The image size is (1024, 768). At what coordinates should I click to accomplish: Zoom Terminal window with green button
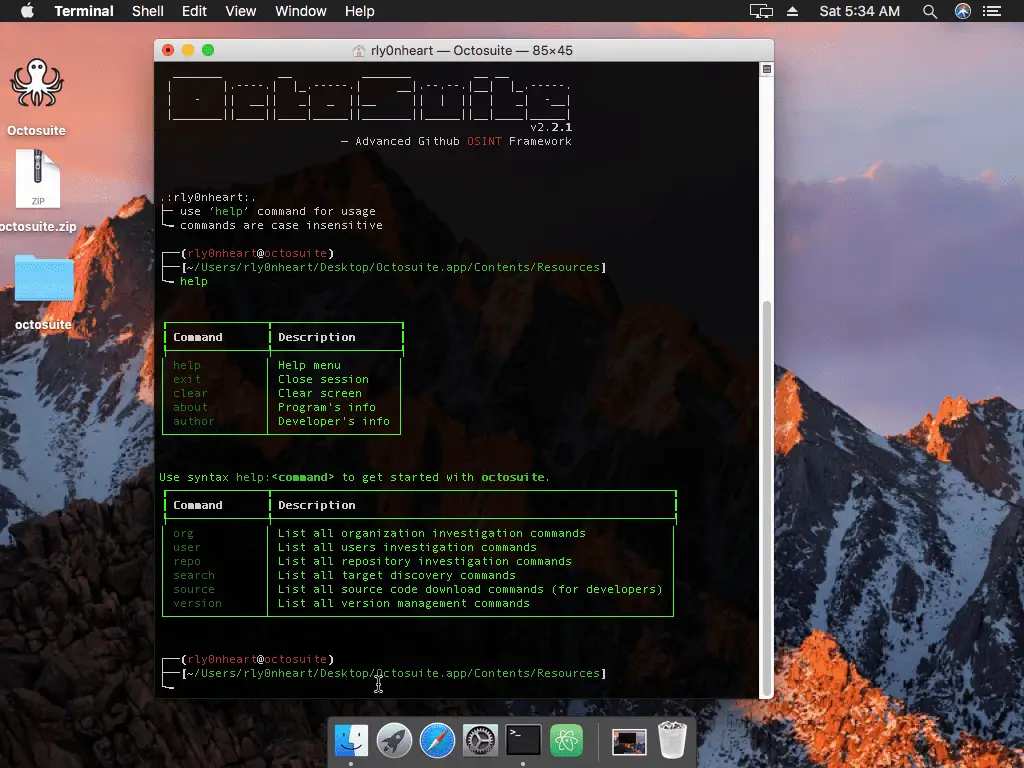coord(208,50)
